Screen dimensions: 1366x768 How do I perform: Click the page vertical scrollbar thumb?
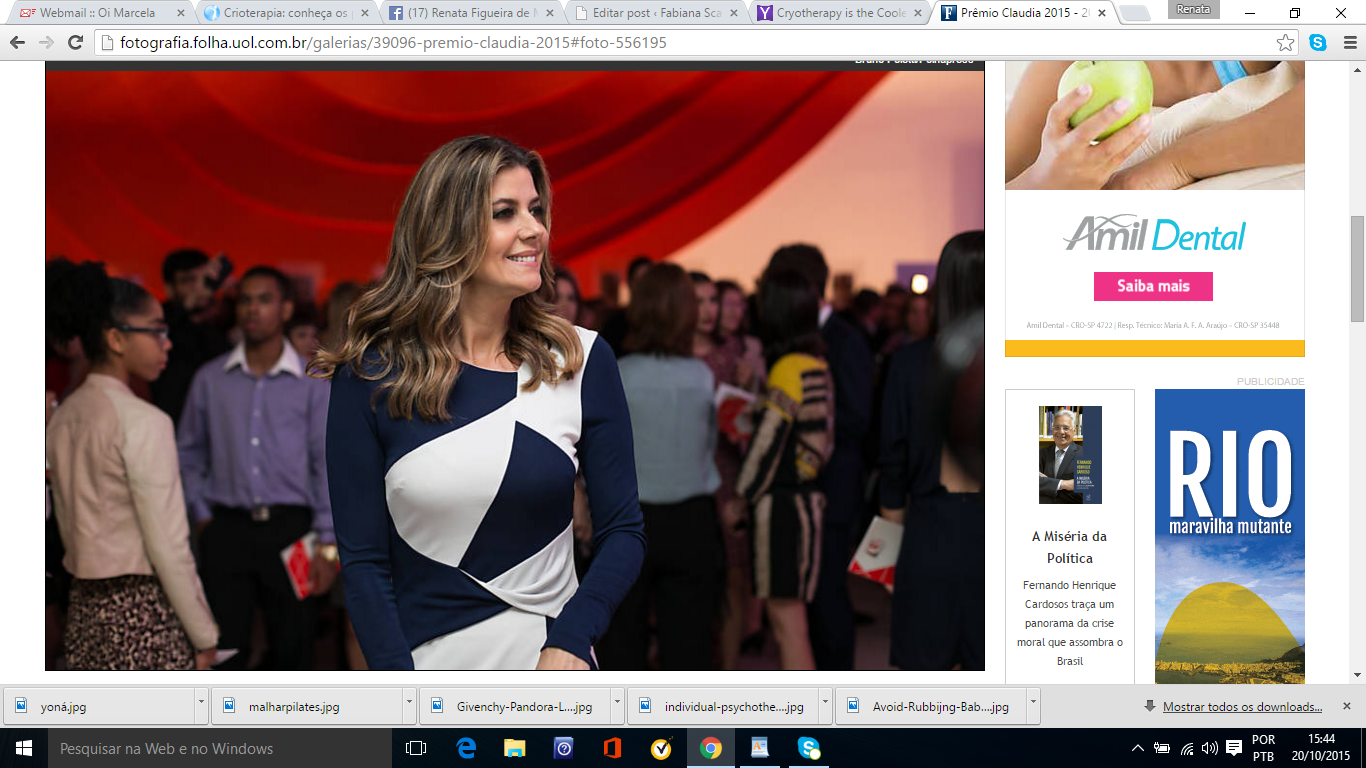pyautogui.click(x=1357, y=269)
